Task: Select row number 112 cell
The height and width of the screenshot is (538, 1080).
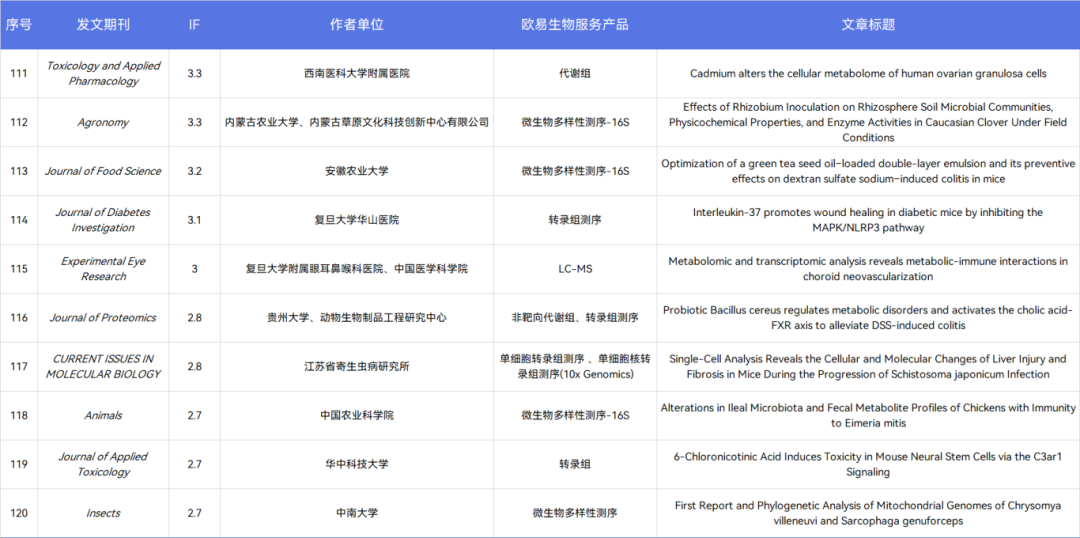Action: (x=19, y=123)
